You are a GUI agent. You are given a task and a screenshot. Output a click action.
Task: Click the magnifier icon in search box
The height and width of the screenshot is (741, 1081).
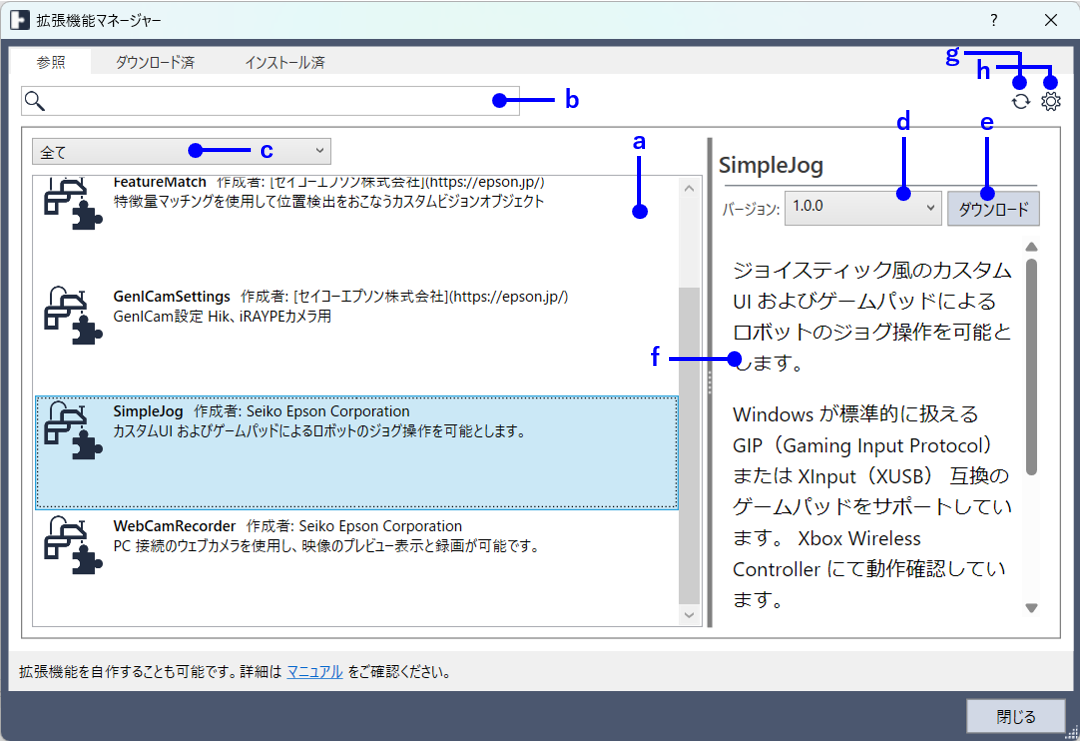point(35,100)
